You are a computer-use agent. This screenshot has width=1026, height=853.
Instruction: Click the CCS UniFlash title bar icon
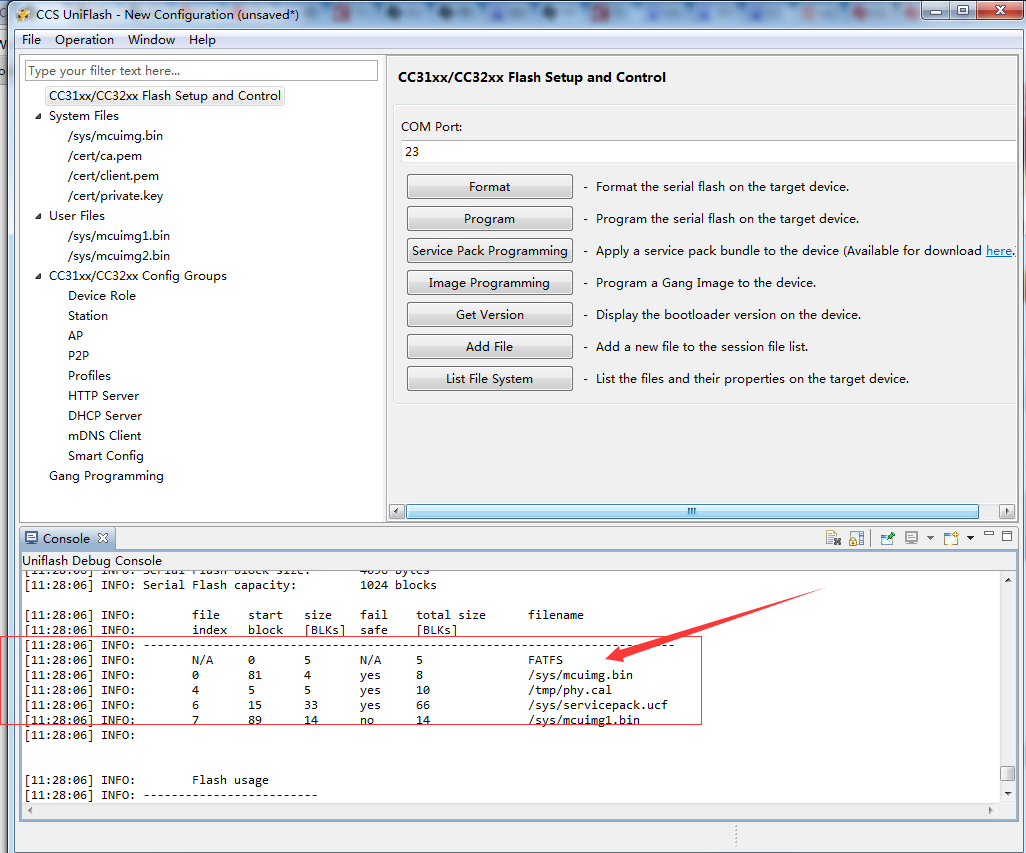pos(23,14)
